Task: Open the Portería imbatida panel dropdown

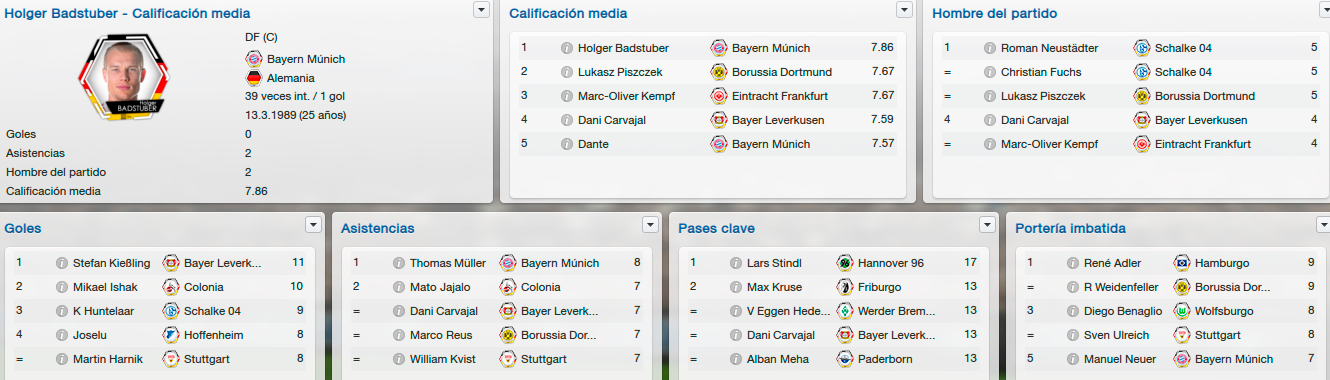Action: pos(1322,224)
